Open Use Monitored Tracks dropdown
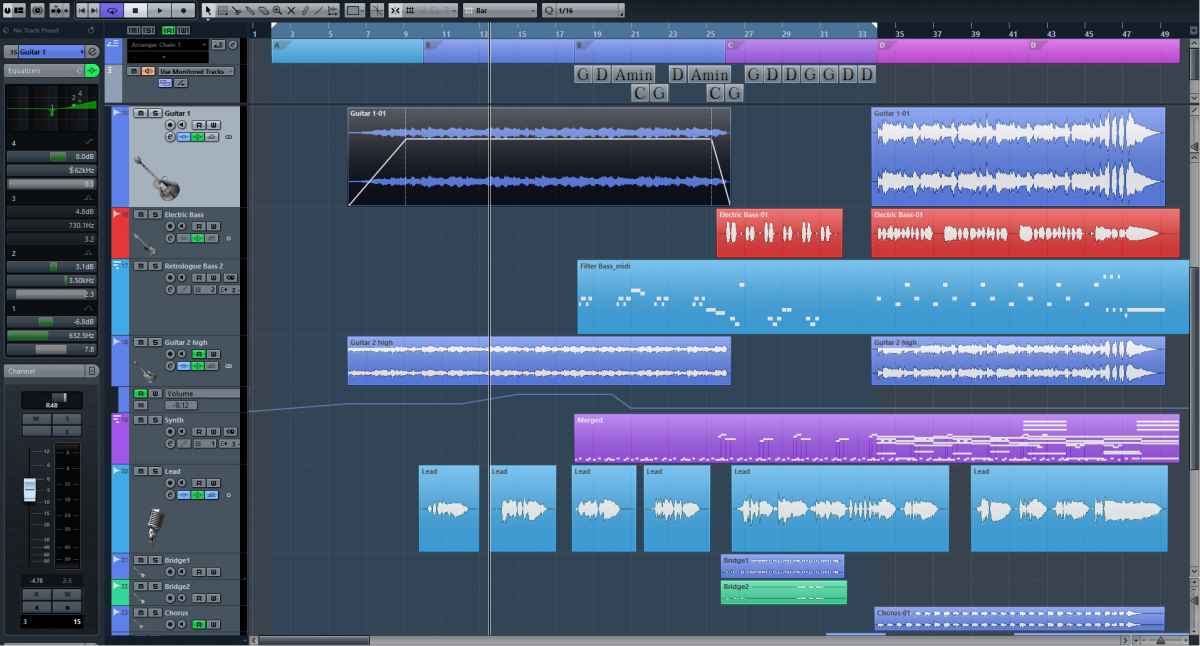Image resolution: width=1200 pixels, height=646 pixels. coord(195,71)
